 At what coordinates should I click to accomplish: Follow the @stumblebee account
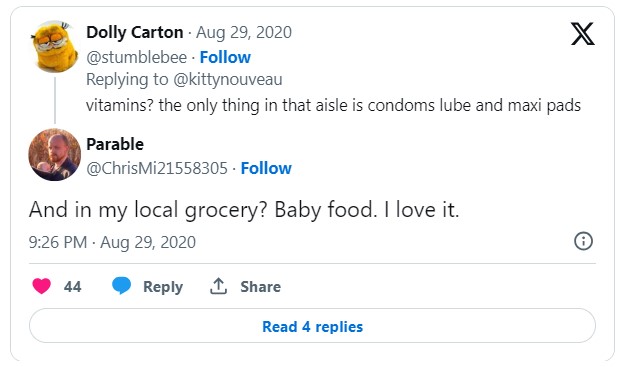[x=225, y=57]
